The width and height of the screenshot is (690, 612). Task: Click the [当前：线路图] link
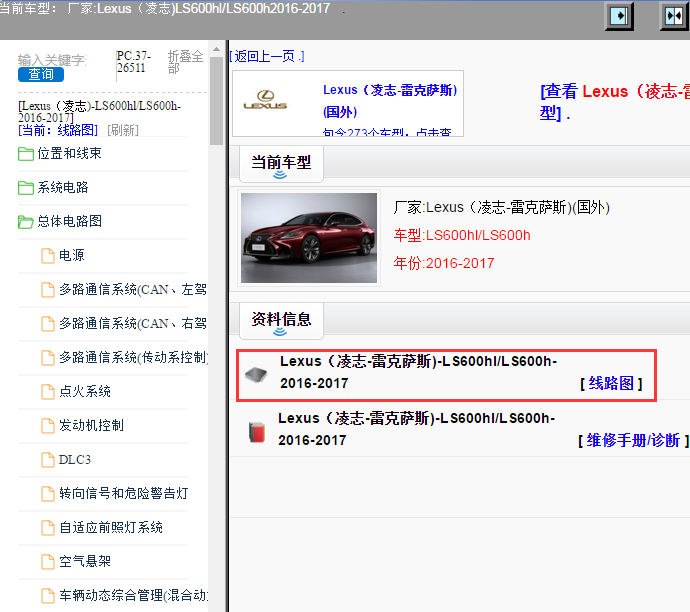tap(58, 130)
